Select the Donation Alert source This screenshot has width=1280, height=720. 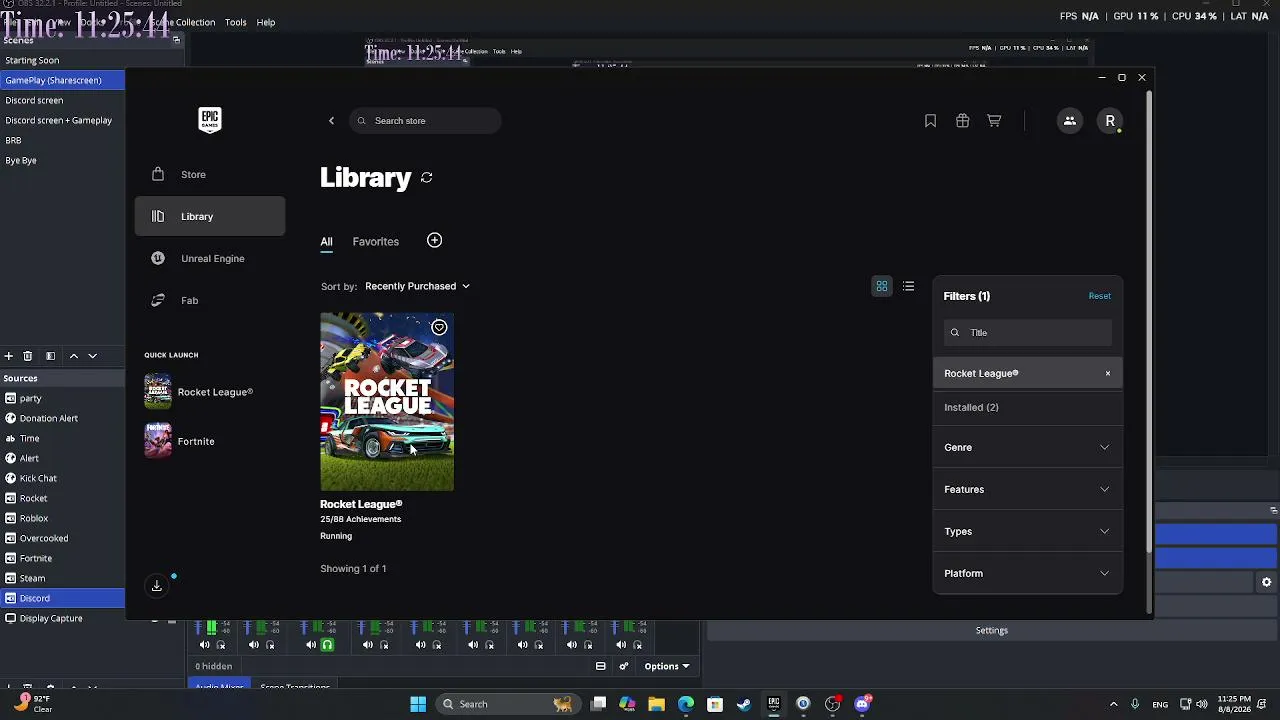[63, 419]
